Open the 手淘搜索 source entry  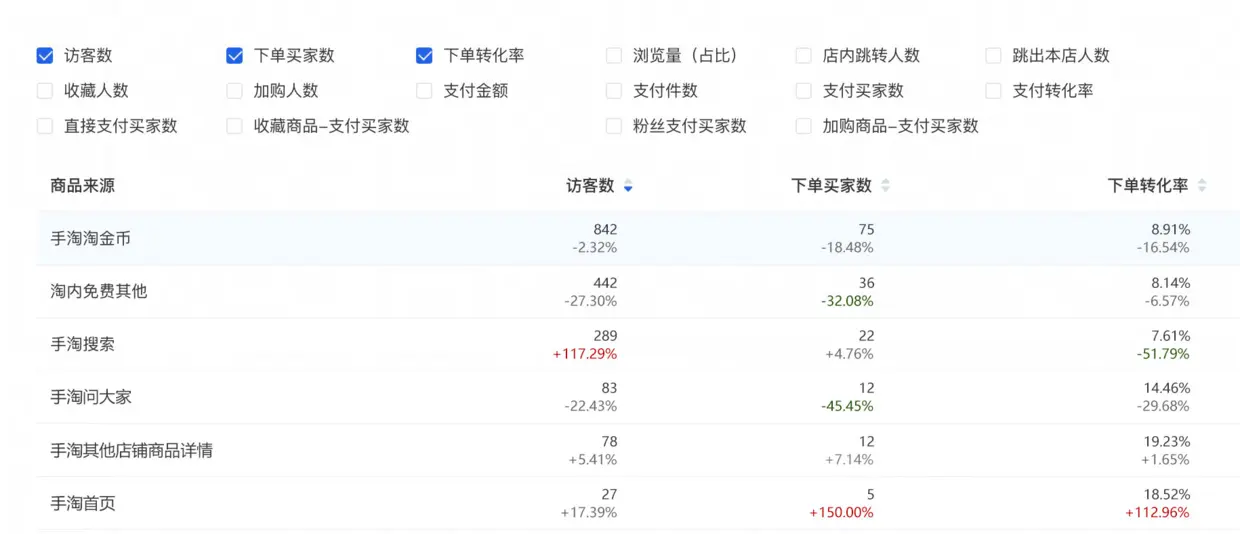[83, 344]
